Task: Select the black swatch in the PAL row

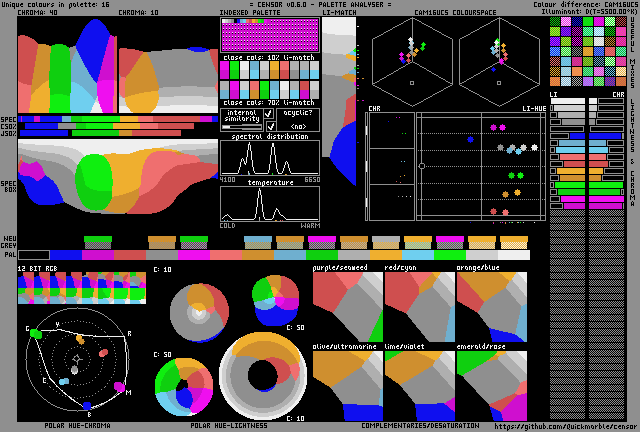Action: 34,255
